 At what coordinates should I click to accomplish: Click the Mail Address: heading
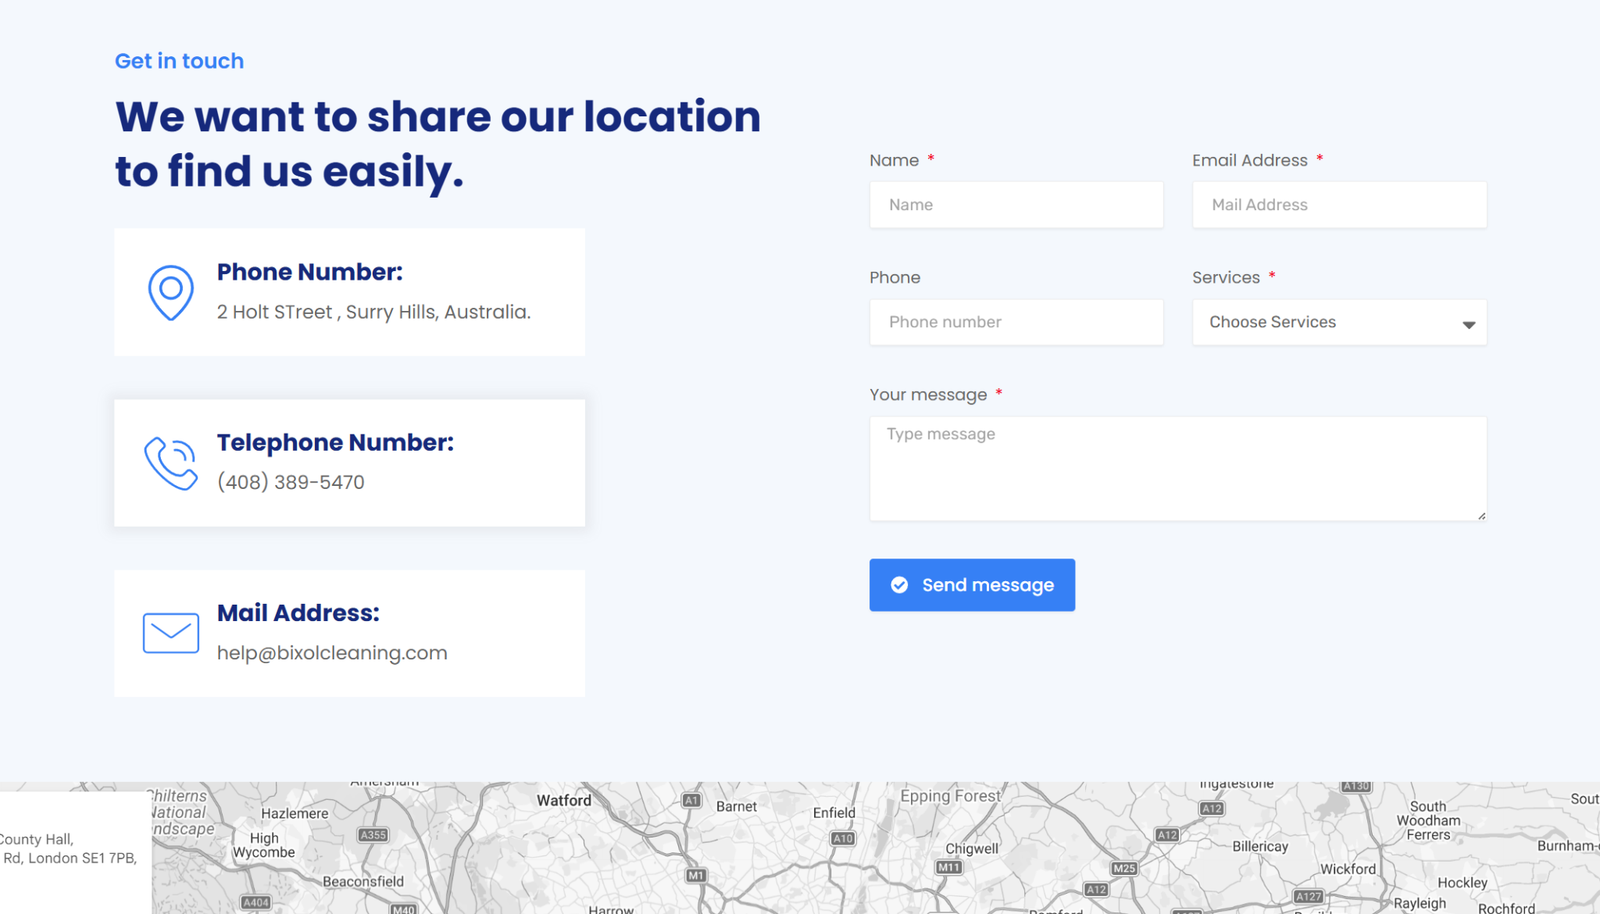pyautogui.click(x=298, y=613)
